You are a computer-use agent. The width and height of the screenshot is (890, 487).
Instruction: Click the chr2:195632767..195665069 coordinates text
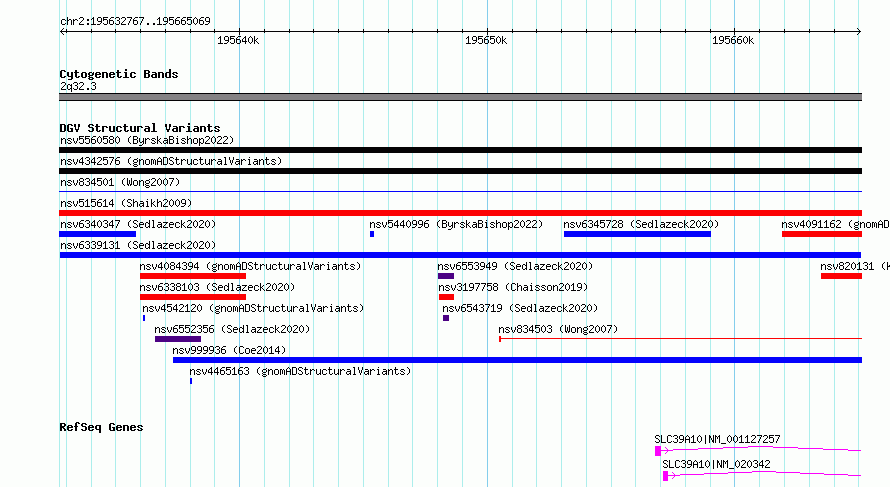(x=135, y=21)
